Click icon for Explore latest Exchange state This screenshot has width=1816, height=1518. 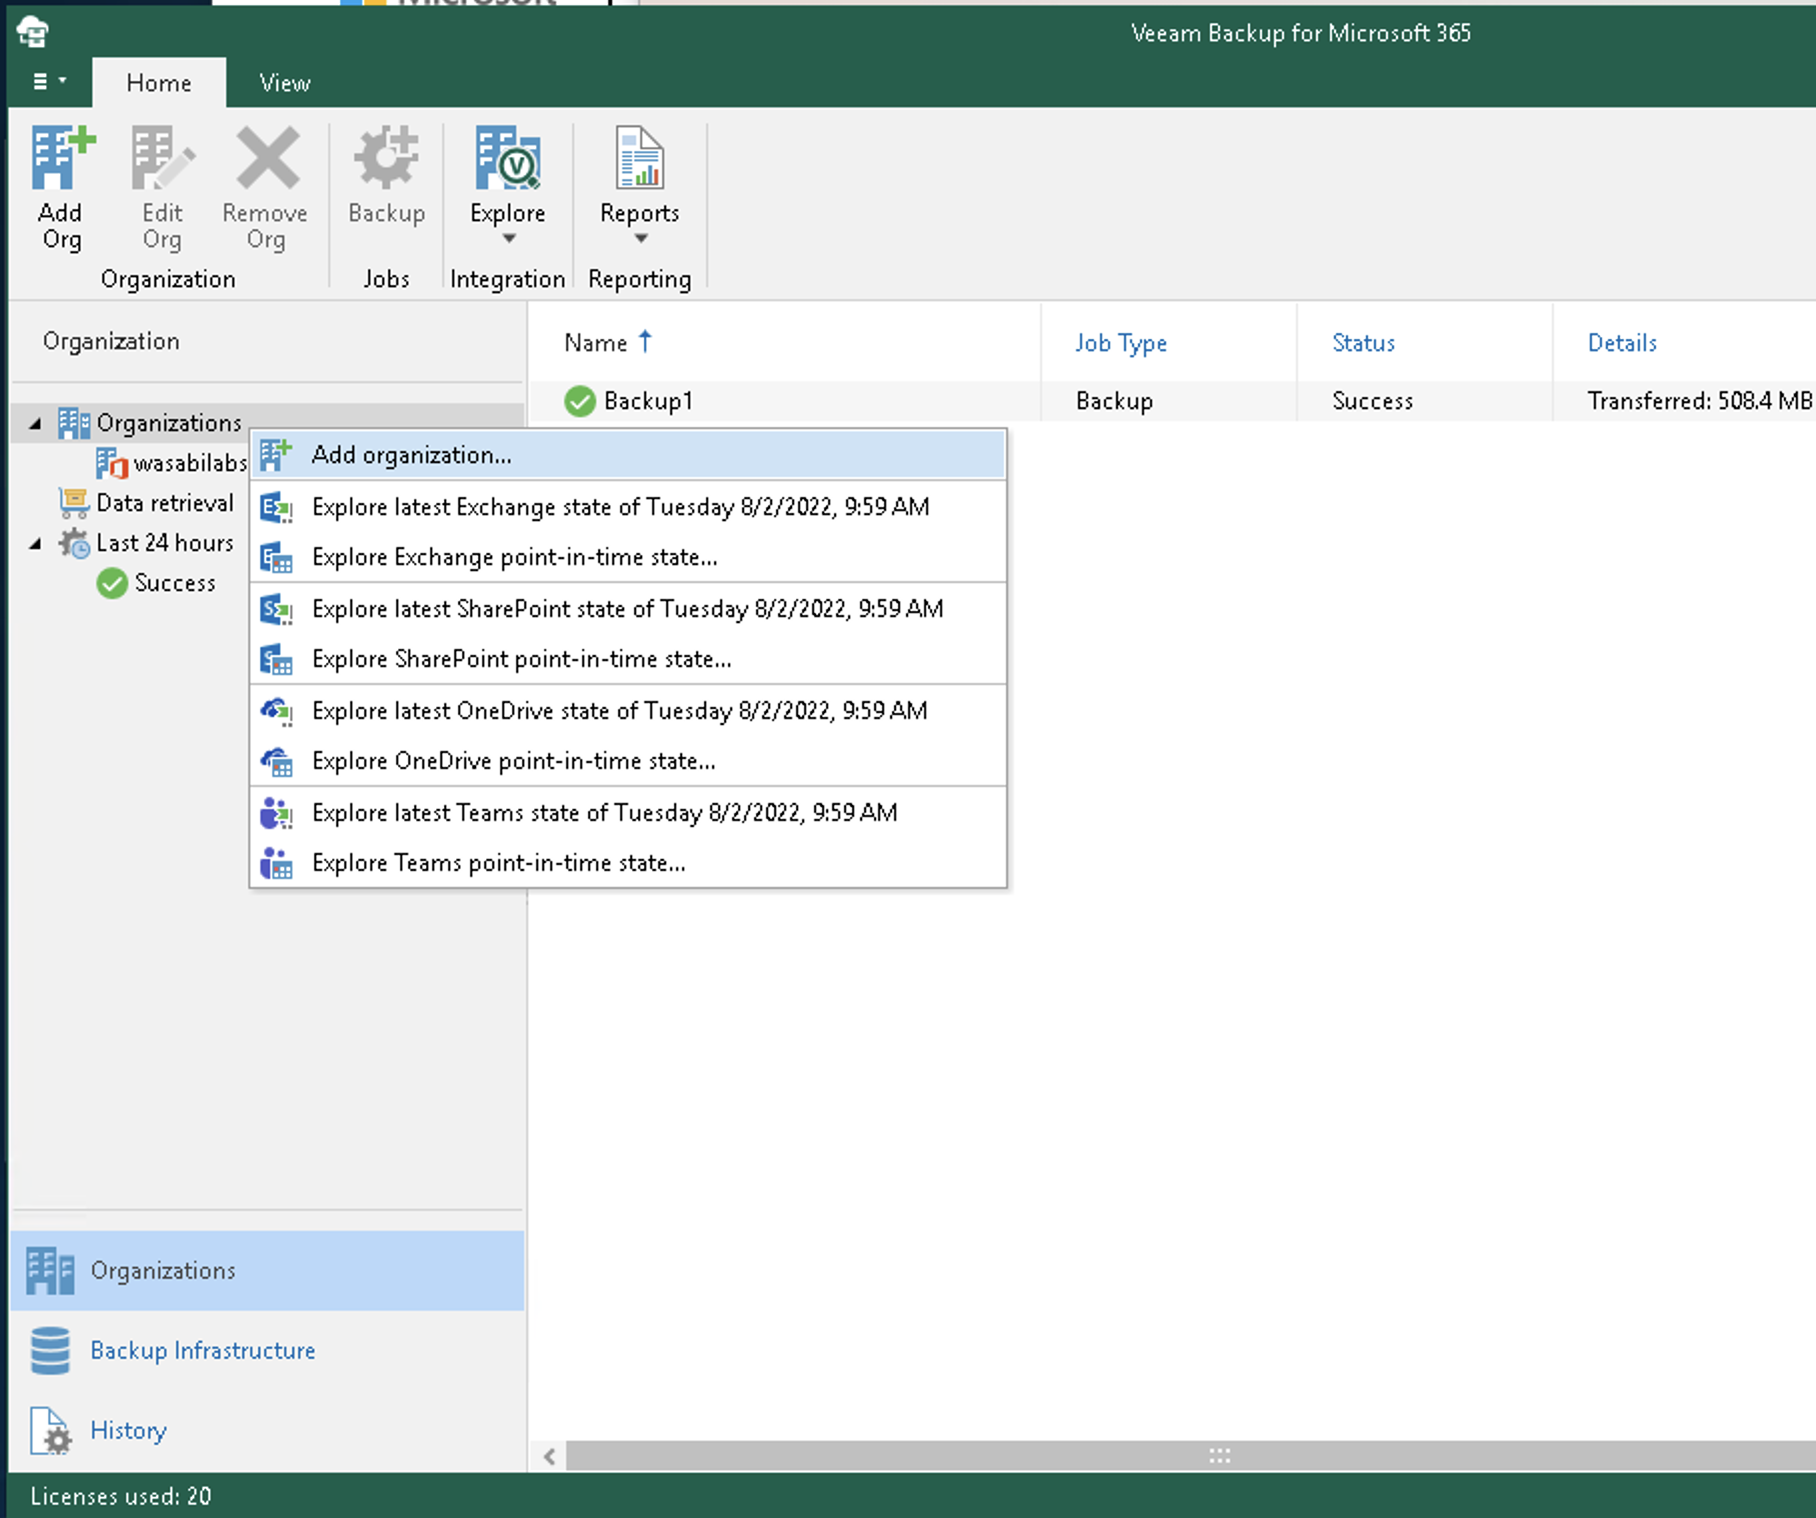pos(276,507)
